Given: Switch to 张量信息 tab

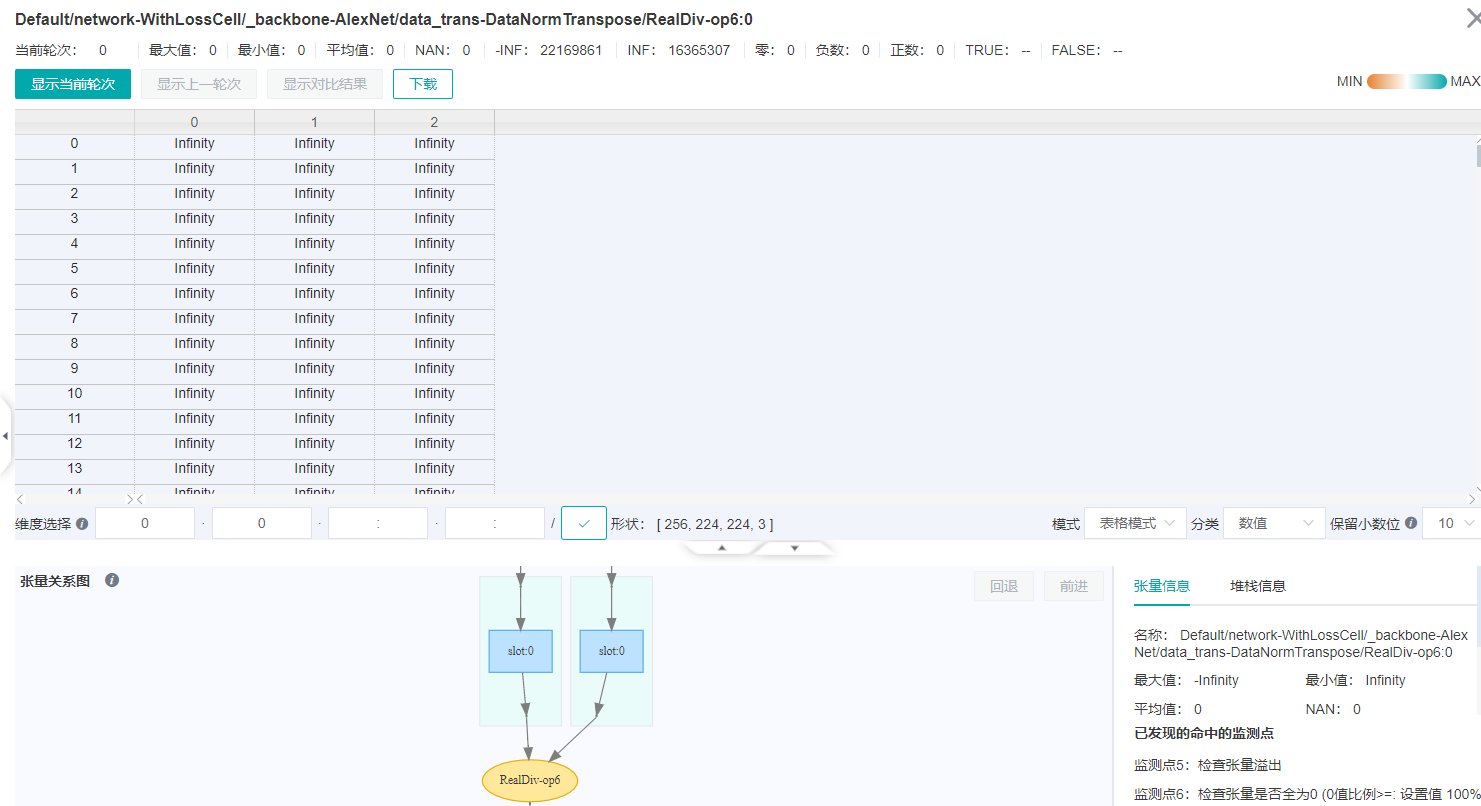Looking at the screenshot, I should click(1162, 586).
